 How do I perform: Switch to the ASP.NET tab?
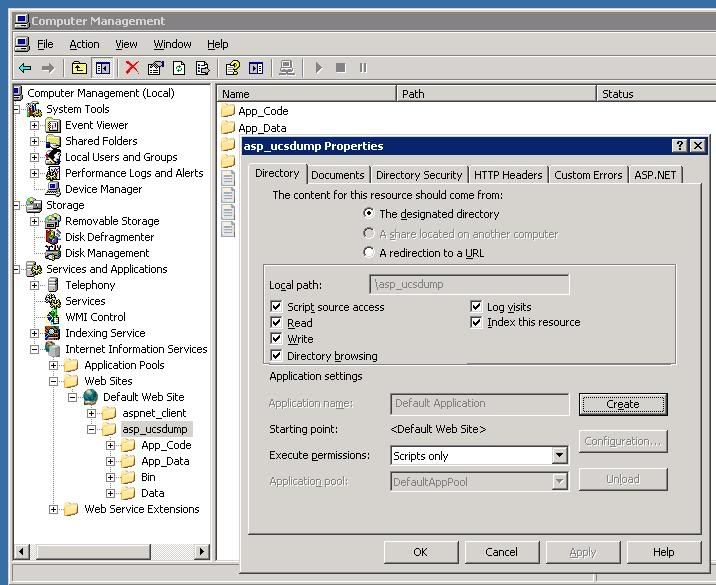[655, 175]
